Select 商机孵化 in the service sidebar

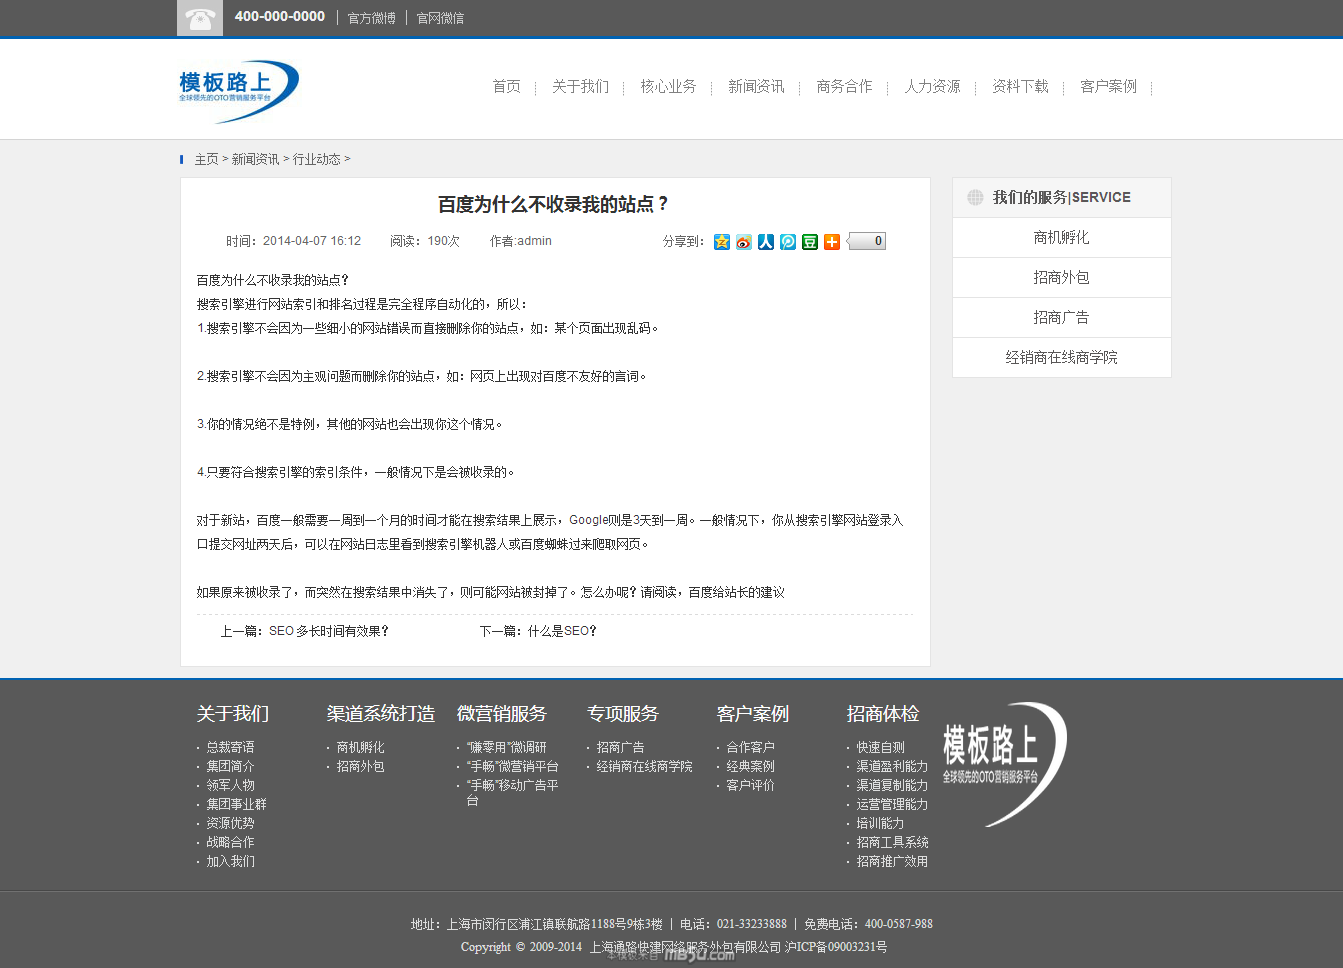(1061, 238)
